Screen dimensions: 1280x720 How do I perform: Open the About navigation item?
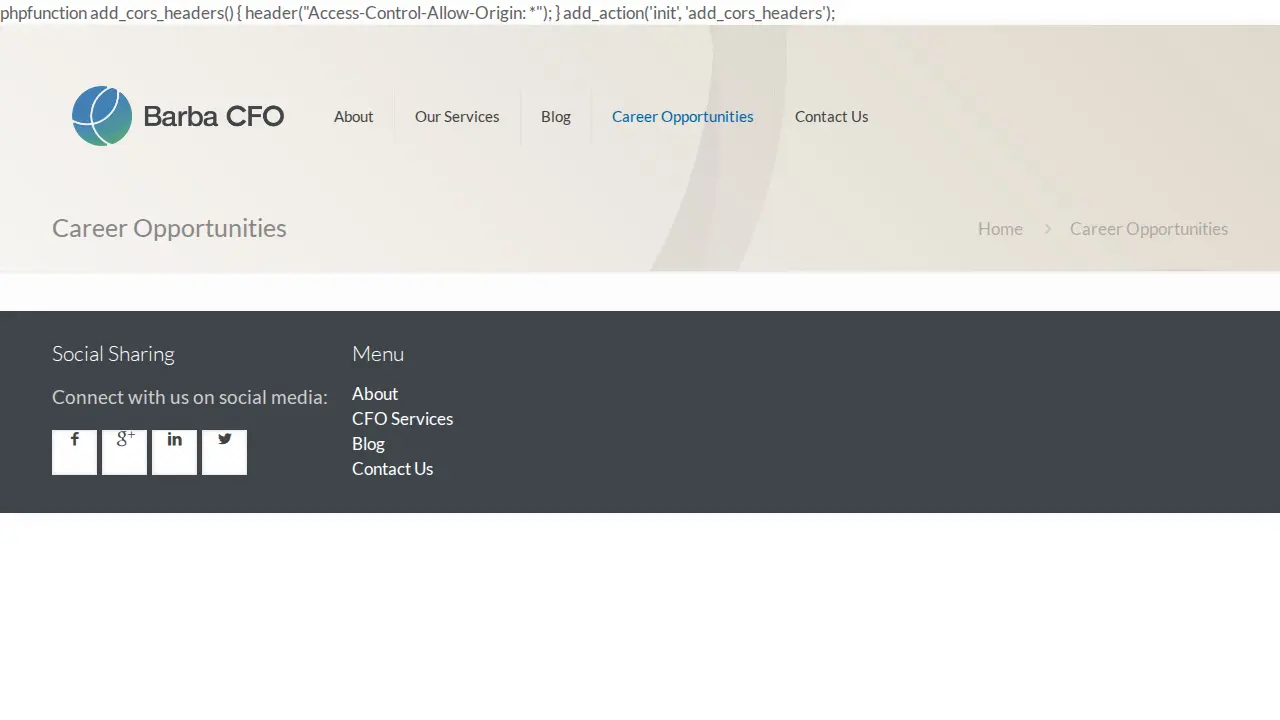click(353, 117)
